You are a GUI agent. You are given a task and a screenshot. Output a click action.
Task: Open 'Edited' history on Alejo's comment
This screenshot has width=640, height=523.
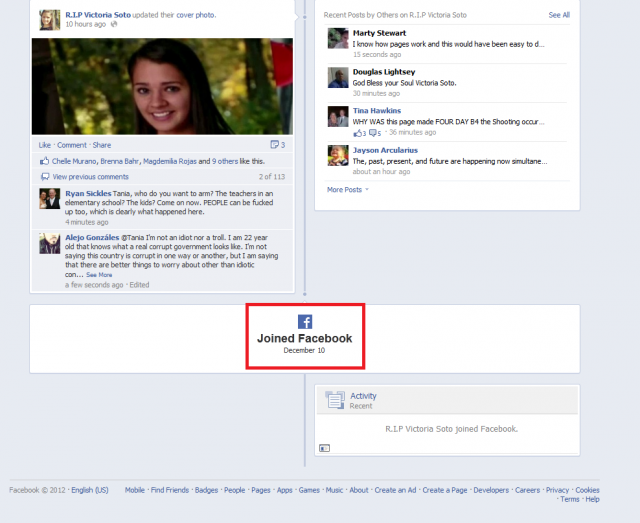point(139,285)
